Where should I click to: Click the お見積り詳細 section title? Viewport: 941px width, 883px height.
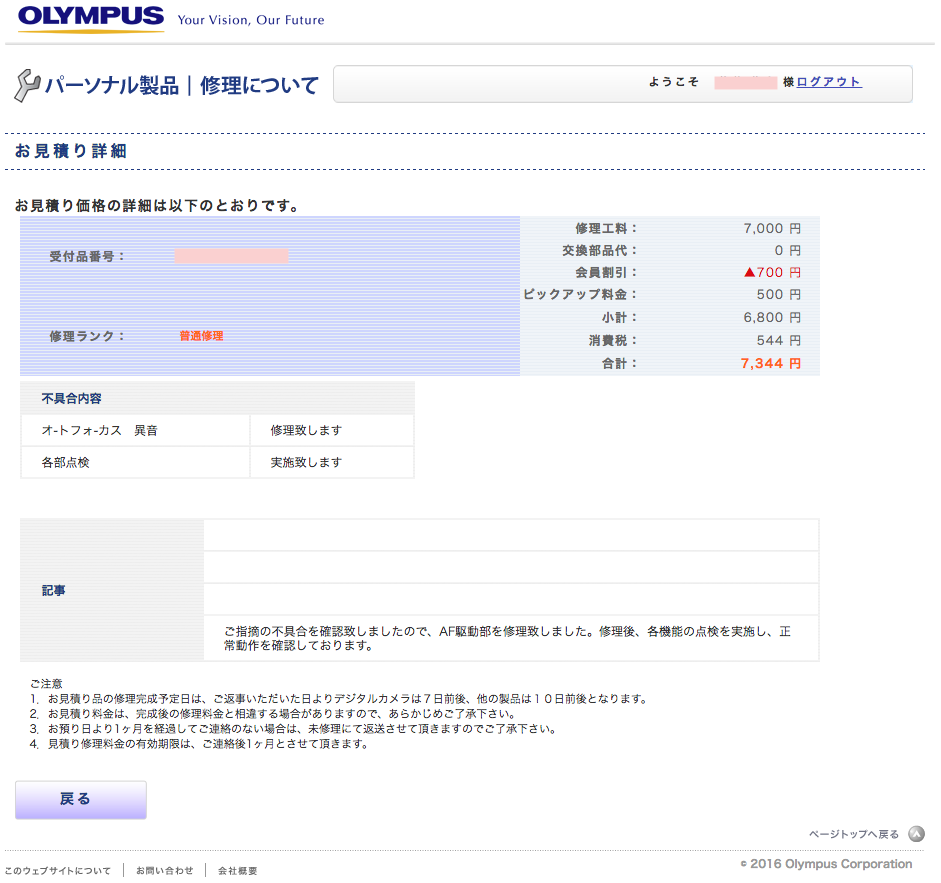click(x=71, y=151)
